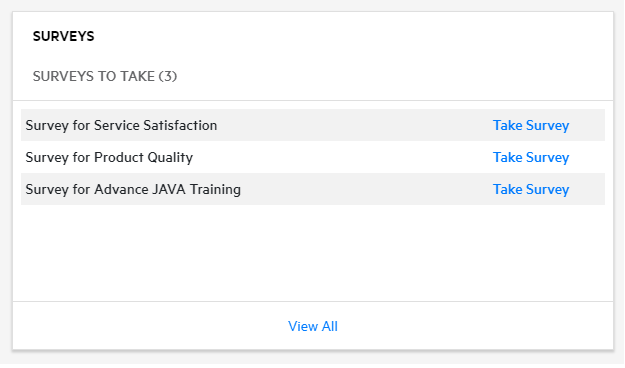The height and width of the screenshot is (368, 625).
Task: Click the word Satisfaction in the first row
Action: (180, 126)
